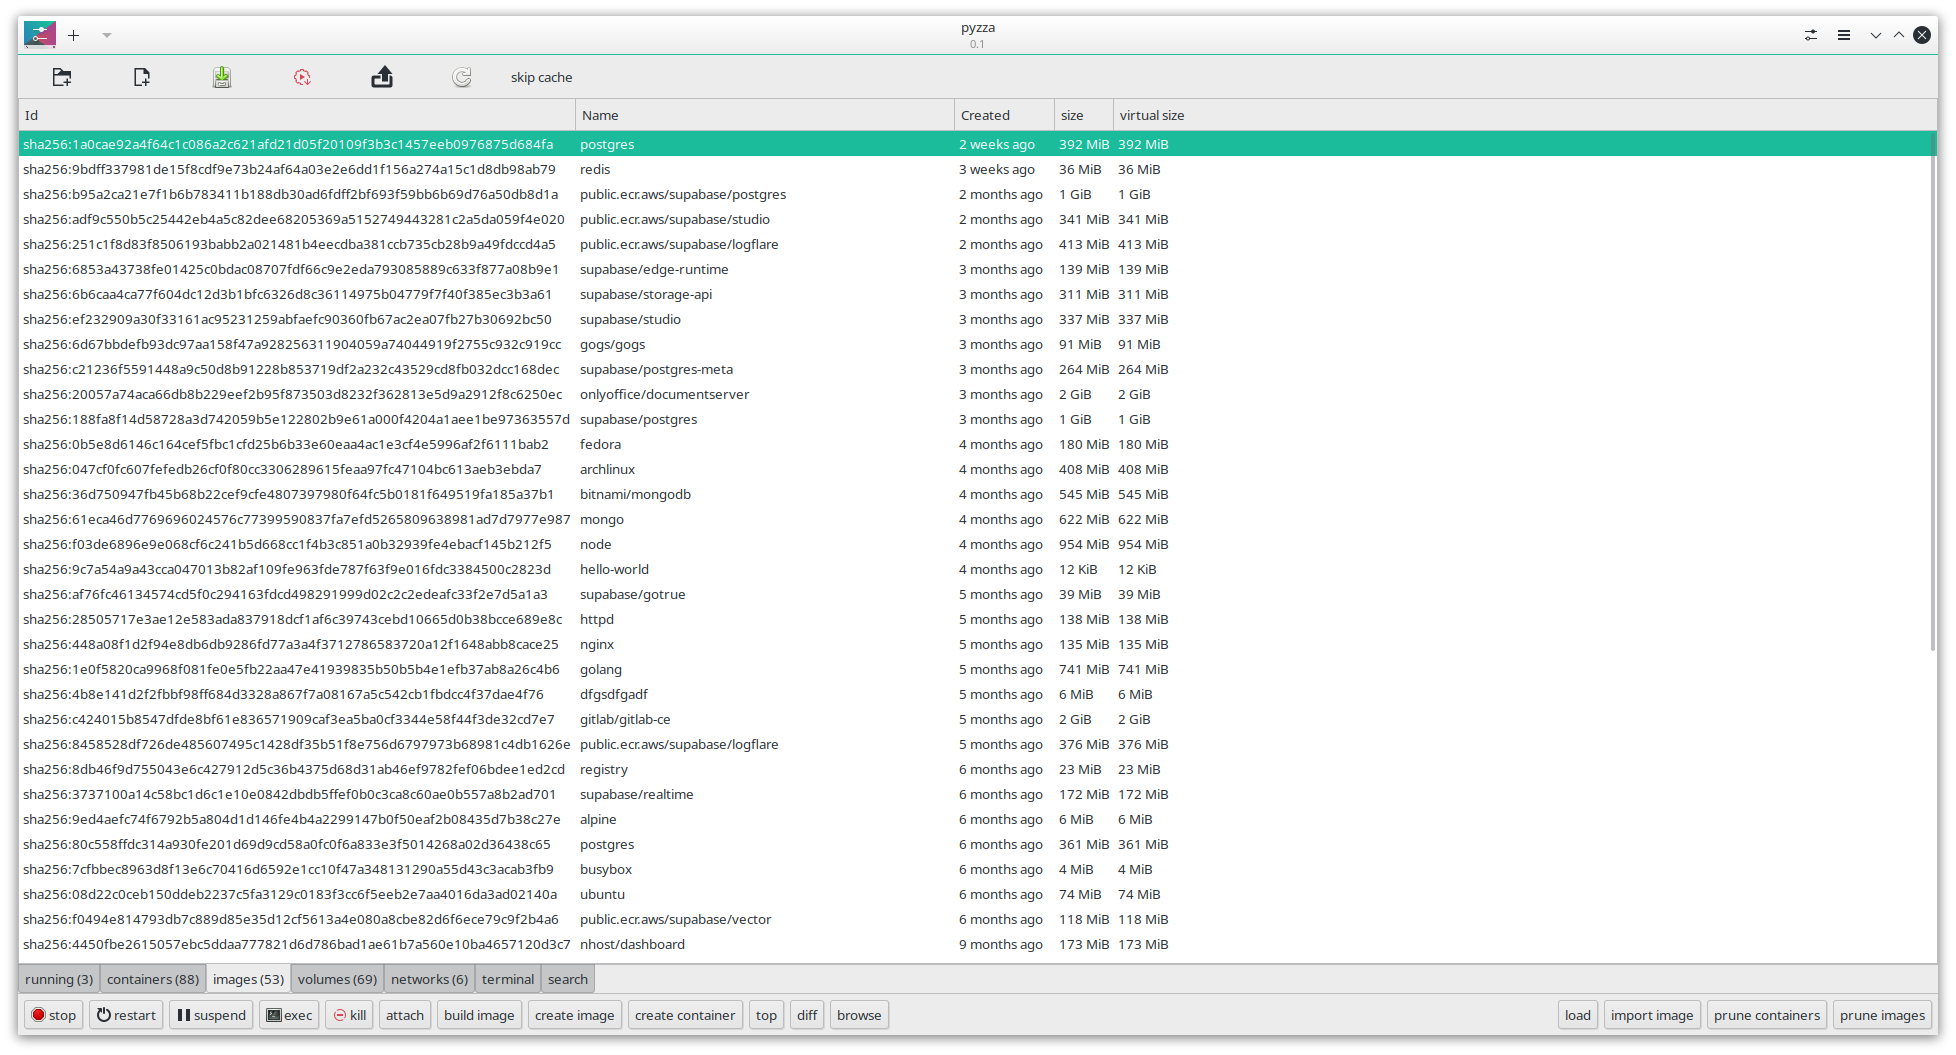The image size is (1956, 1055).
Task: Click the stop button
Action: (54, 1015)
